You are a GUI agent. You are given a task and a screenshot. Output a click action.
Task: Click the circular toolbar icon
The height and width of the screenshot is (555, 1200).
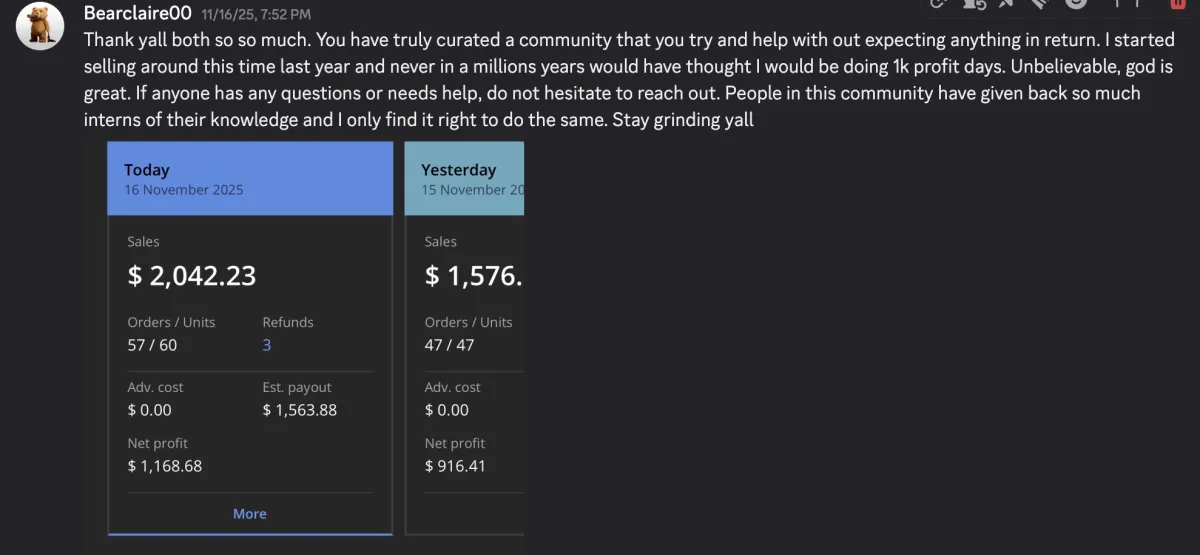[1075, 3]
